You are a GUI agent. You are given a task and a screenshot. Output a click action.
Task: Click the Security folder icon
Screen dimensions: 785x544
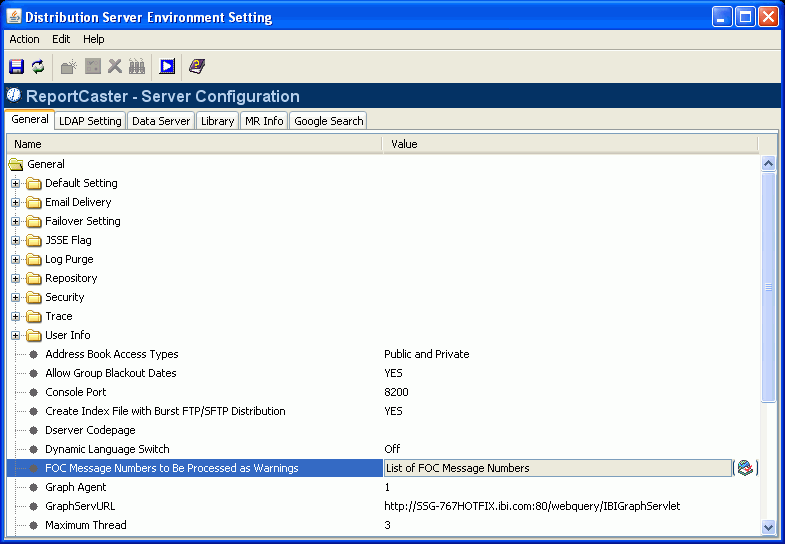(x=34, y=297)
